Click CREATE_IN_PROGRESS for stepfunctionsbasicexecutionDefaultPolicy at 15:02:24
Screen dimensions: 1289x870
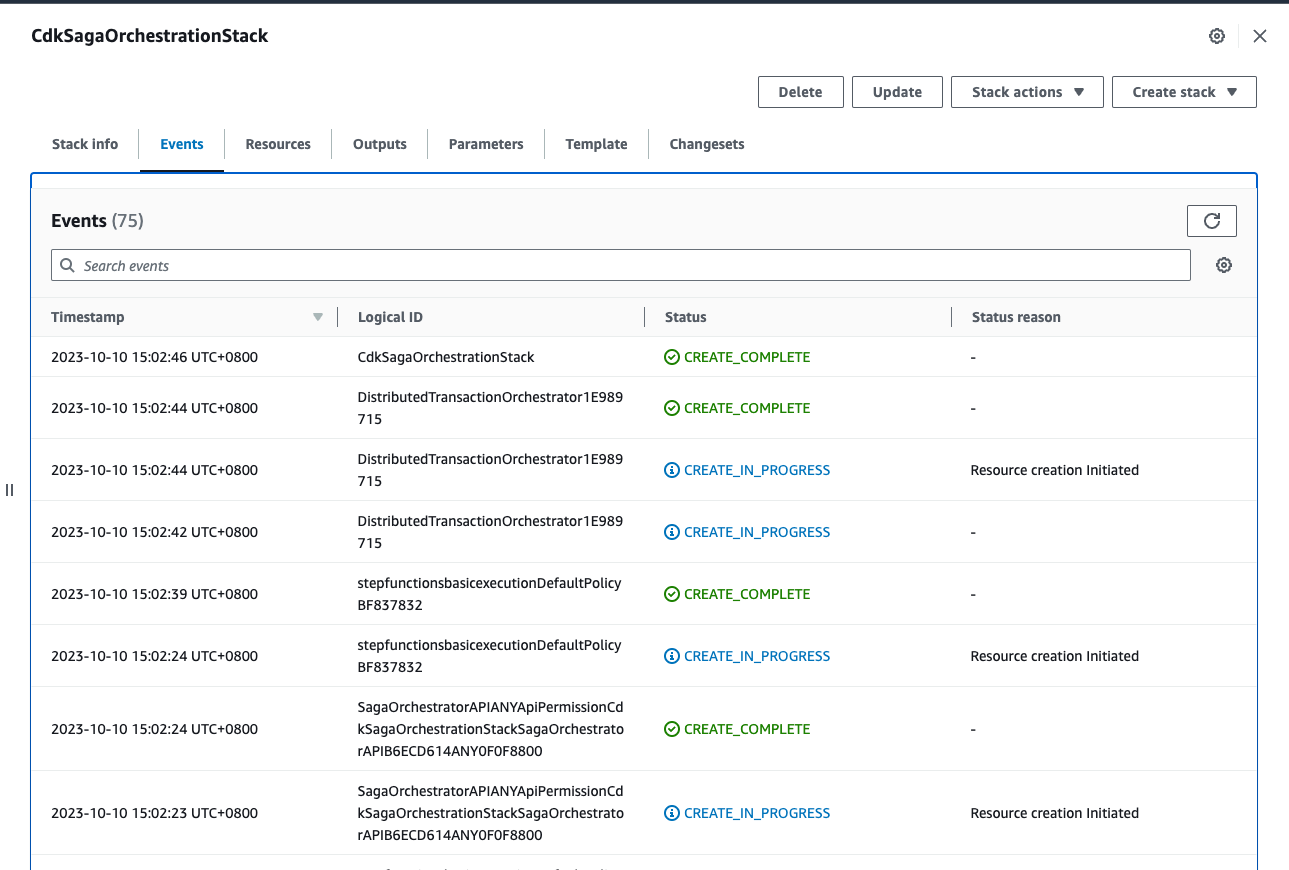747,656
